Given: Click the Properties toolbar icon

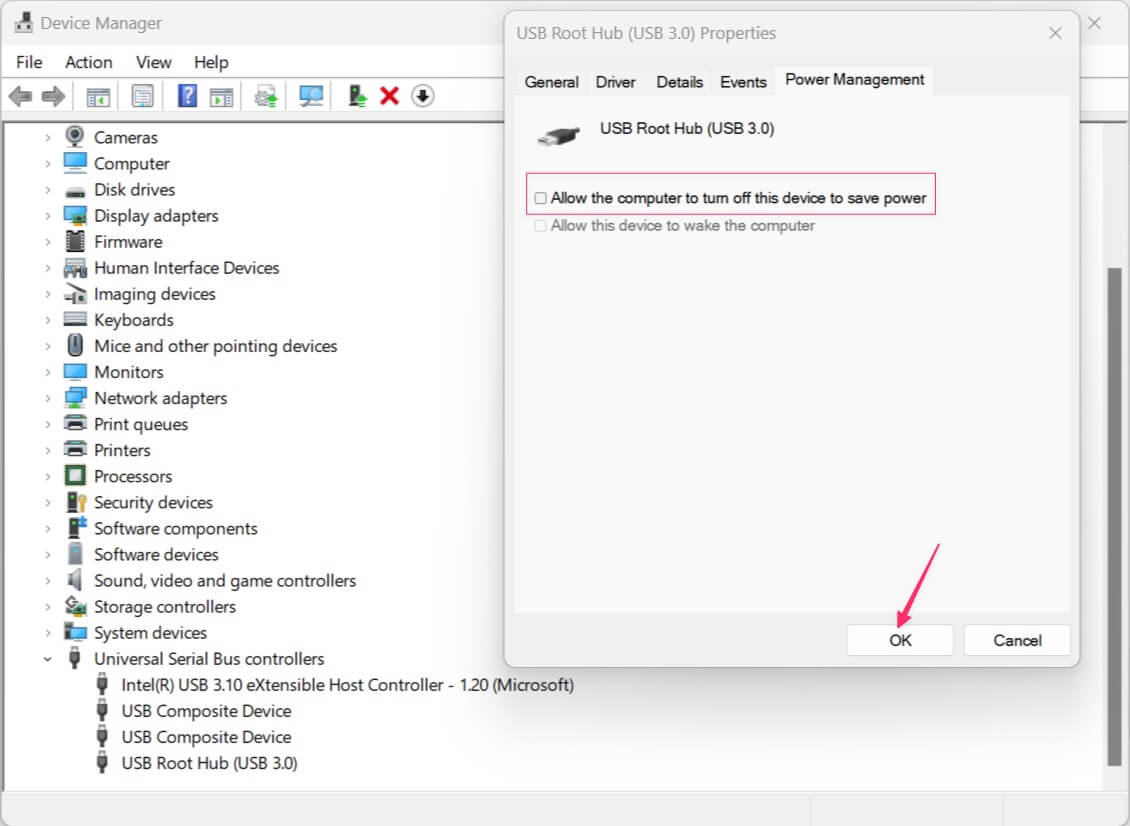Looking at the screenshot, I should 143,96.
